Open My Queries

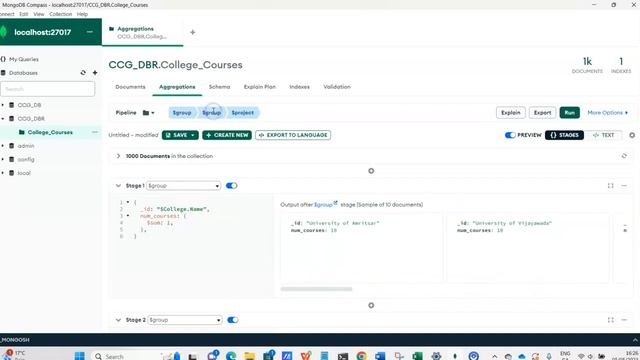coord(24,59)
